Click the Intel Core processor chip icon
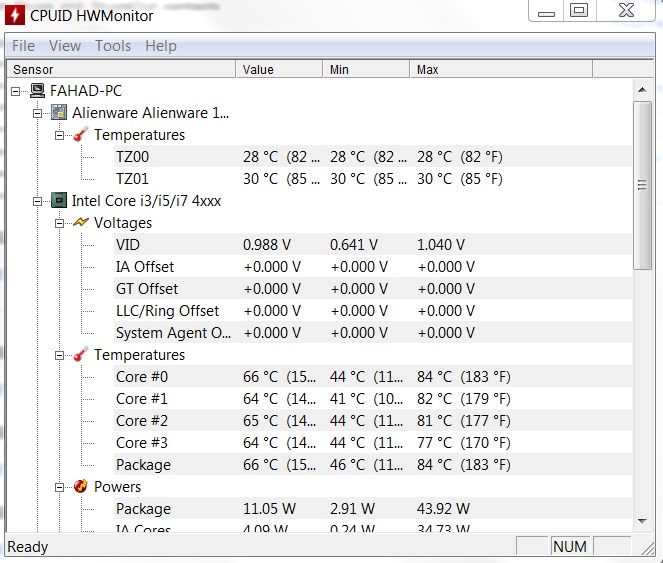The width and height of the screenshot is (663, 563). coord(59,200)
